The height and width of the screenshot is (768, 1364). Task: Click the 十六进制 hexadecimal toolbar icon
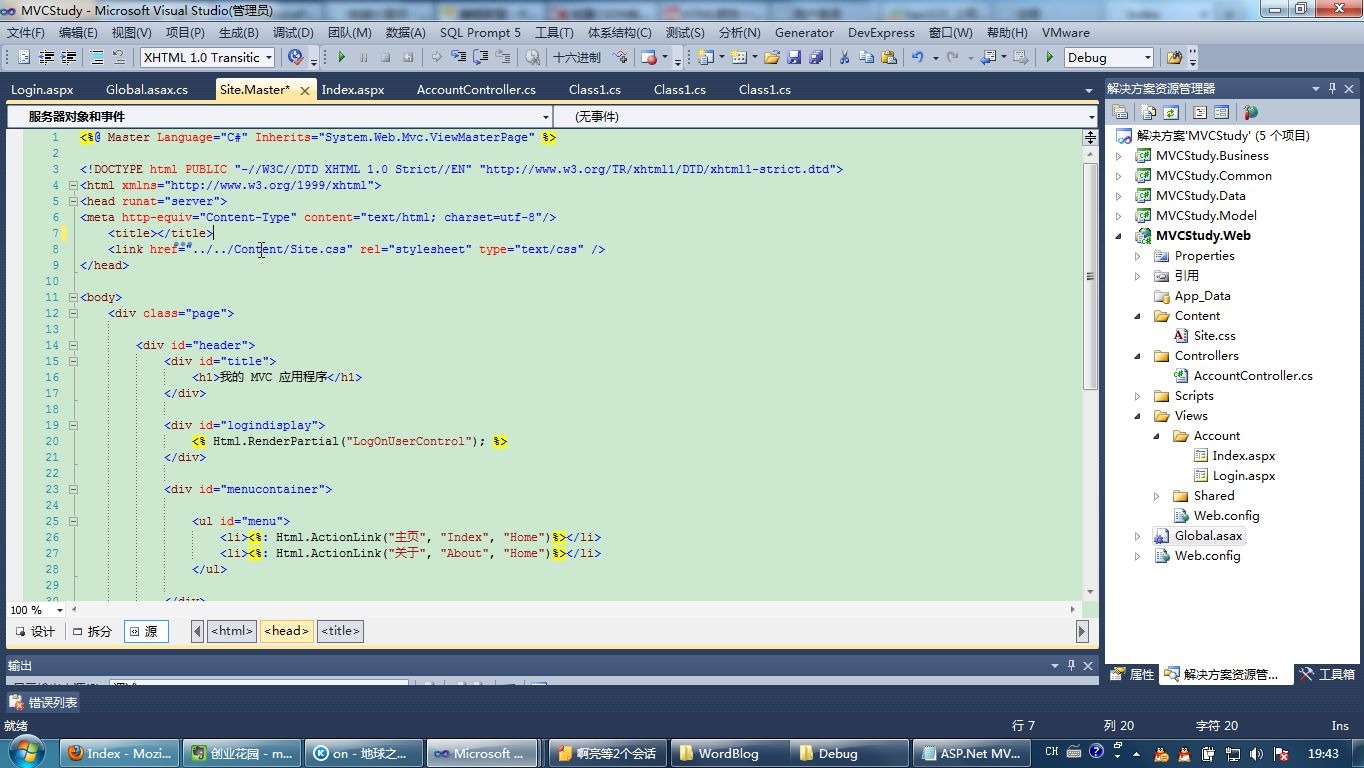(x=577, y=57)
